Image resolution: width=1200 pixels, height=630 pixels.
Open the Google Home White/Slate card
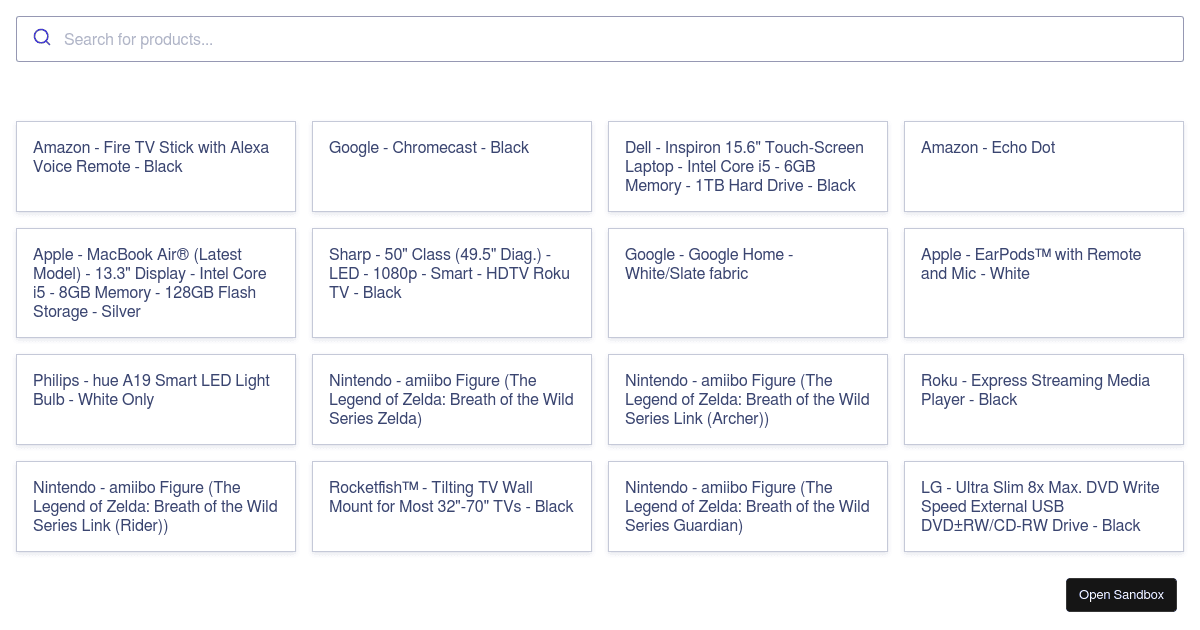[748, 283]
